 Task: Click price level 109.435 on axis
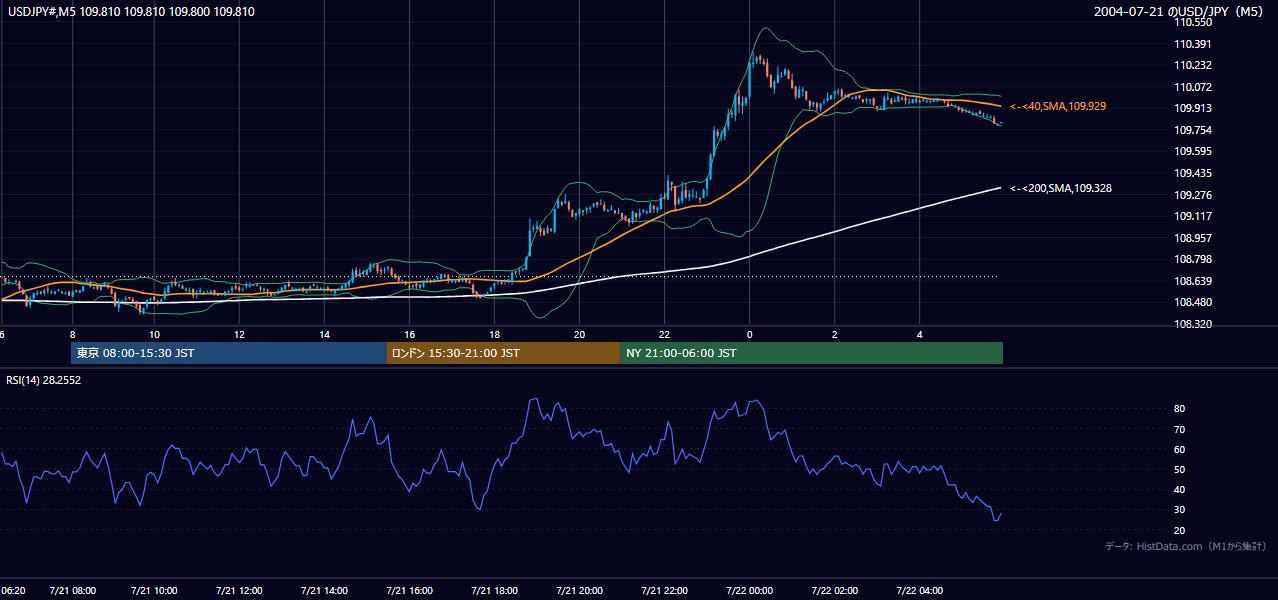tap(1192, 173)
